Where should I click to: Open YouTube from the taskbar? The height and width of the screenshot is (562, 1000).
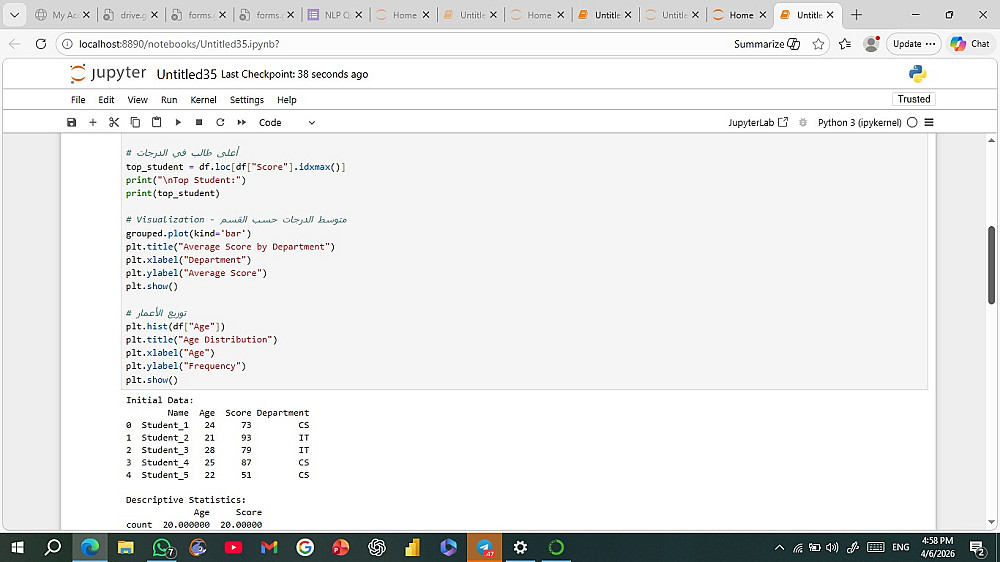(x=233, y=547)
